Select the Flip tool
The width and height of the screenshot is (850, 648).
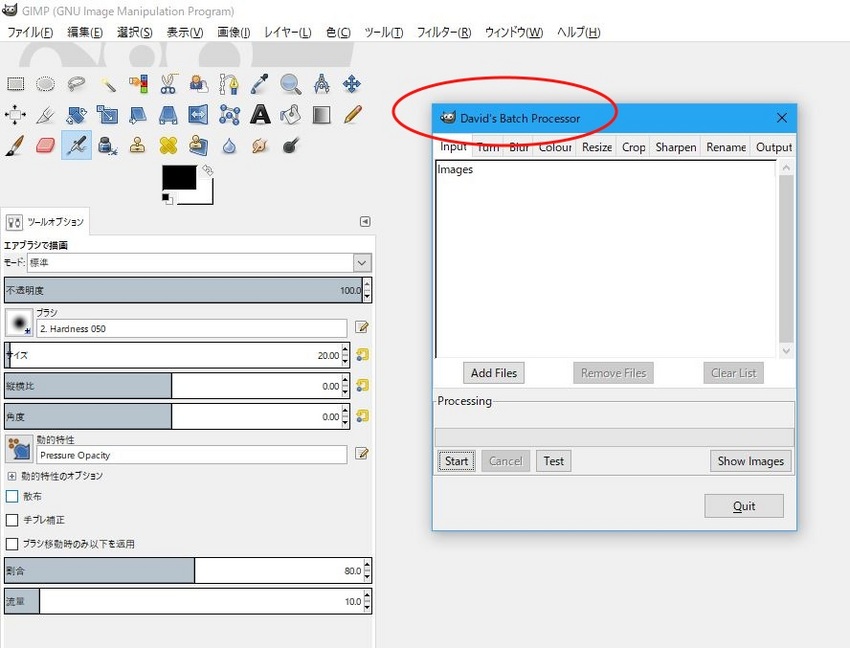pos(199,115)
